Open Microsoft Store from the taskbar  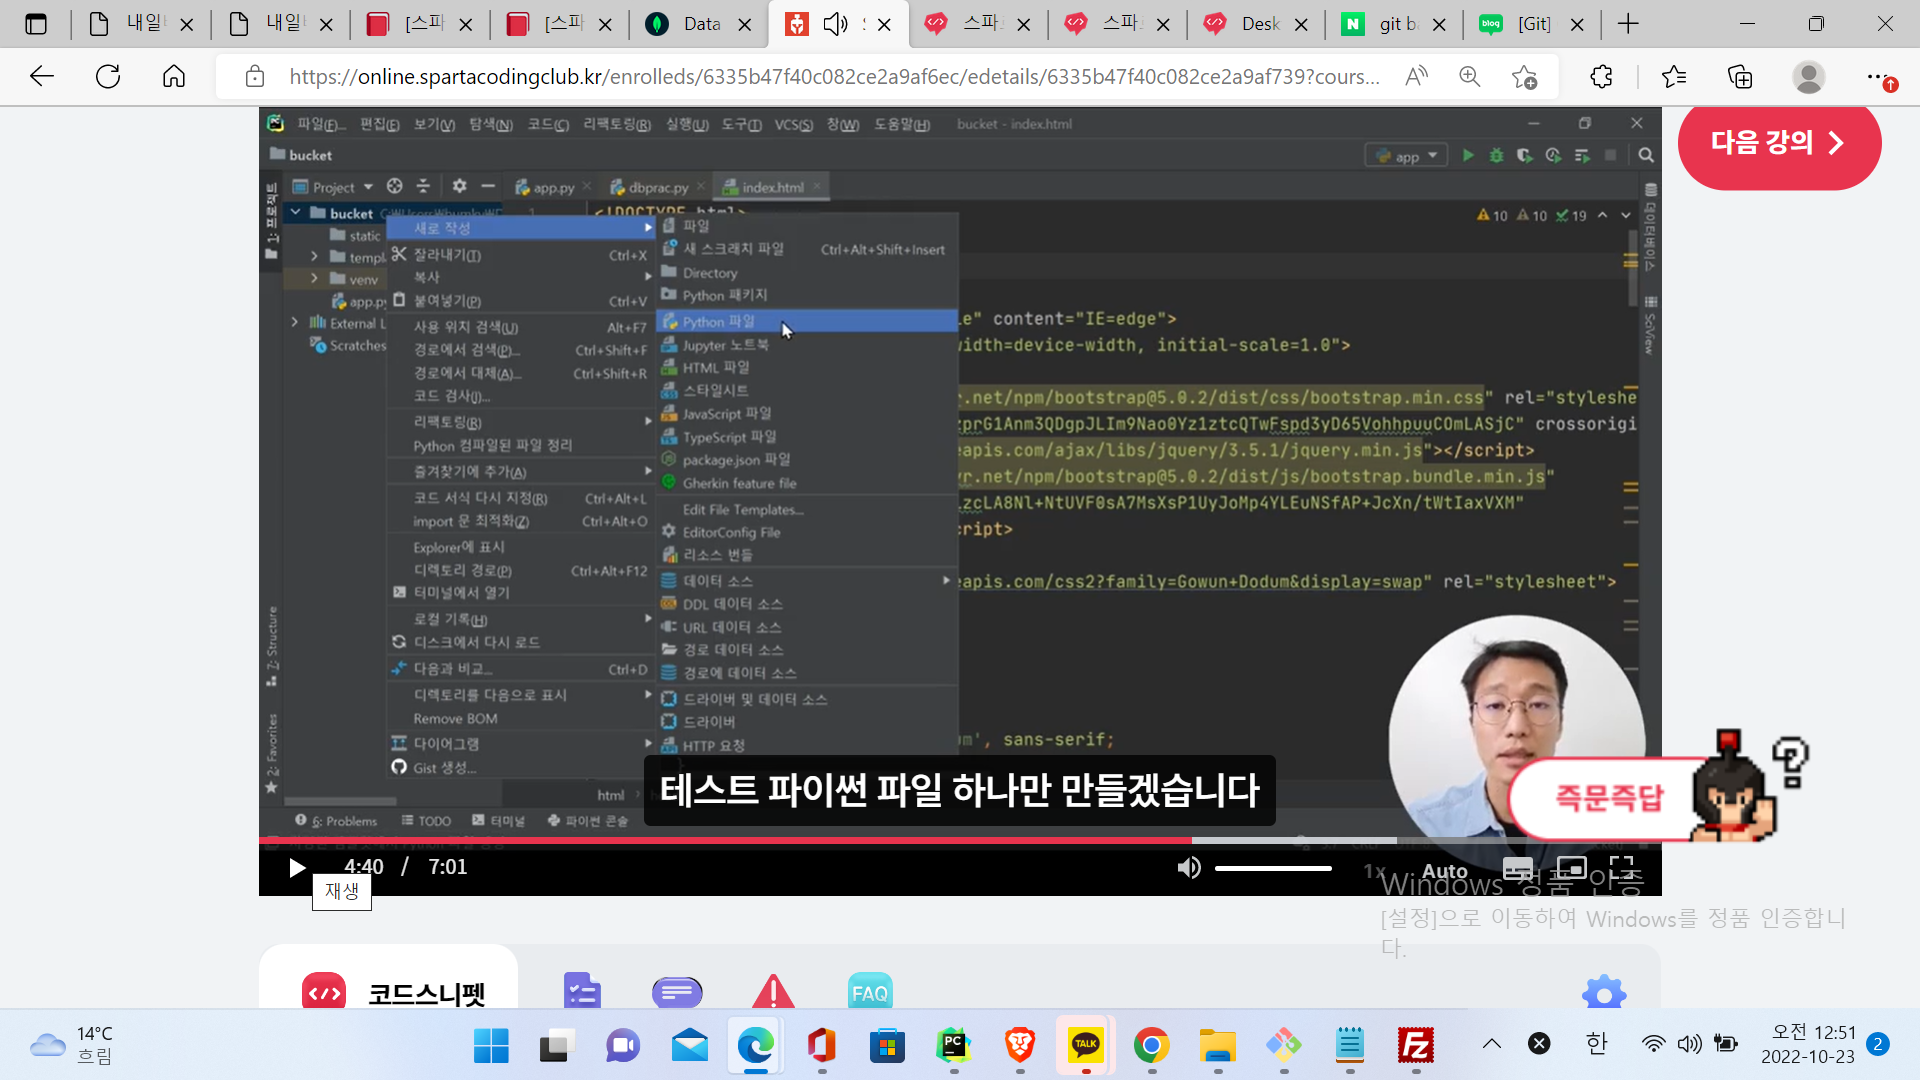click(887, 1046)
